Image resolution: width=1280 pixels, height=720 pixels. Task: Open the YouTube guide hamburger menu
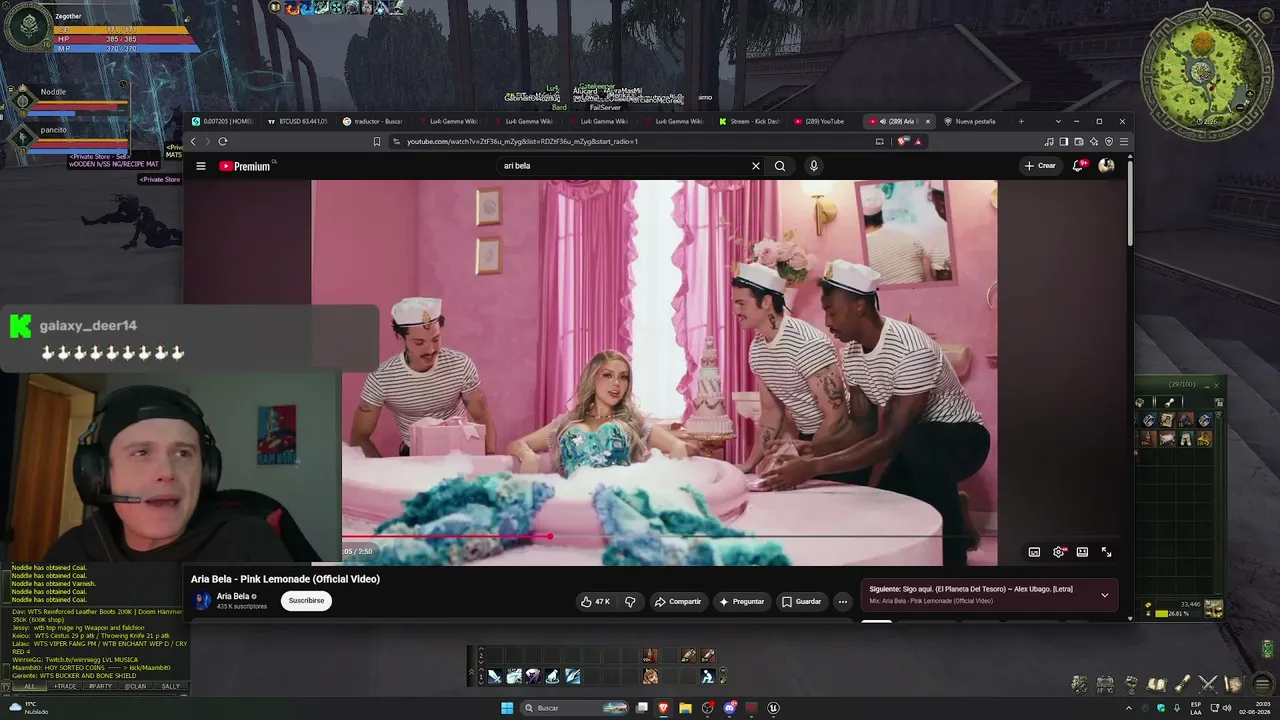point(201,166)
